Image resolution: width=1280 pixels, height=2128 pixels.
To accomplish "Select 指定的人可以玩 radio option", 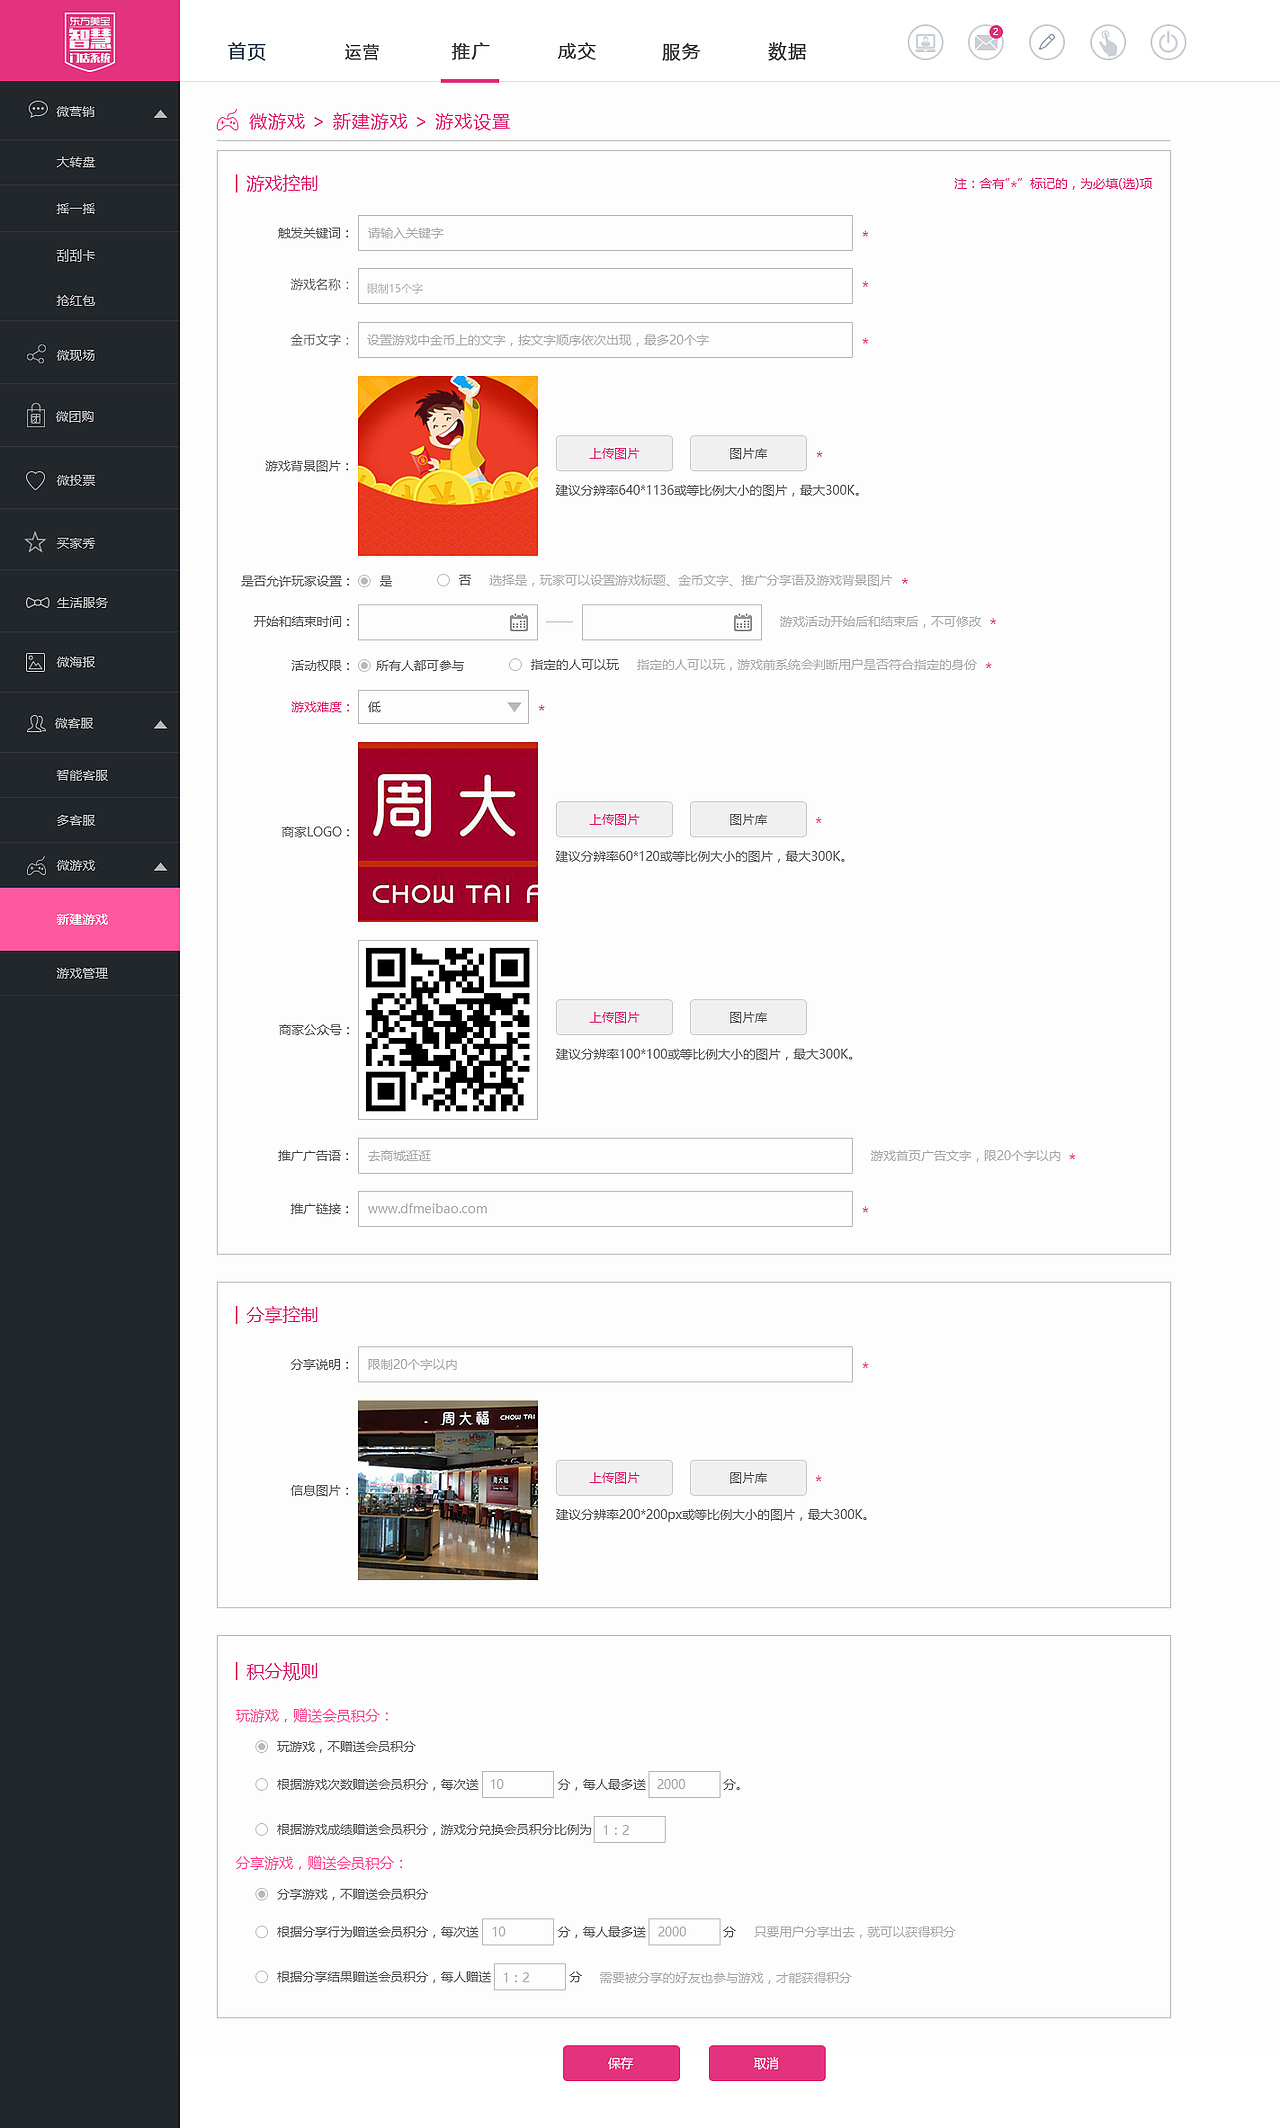I will (x=515, y=664).
